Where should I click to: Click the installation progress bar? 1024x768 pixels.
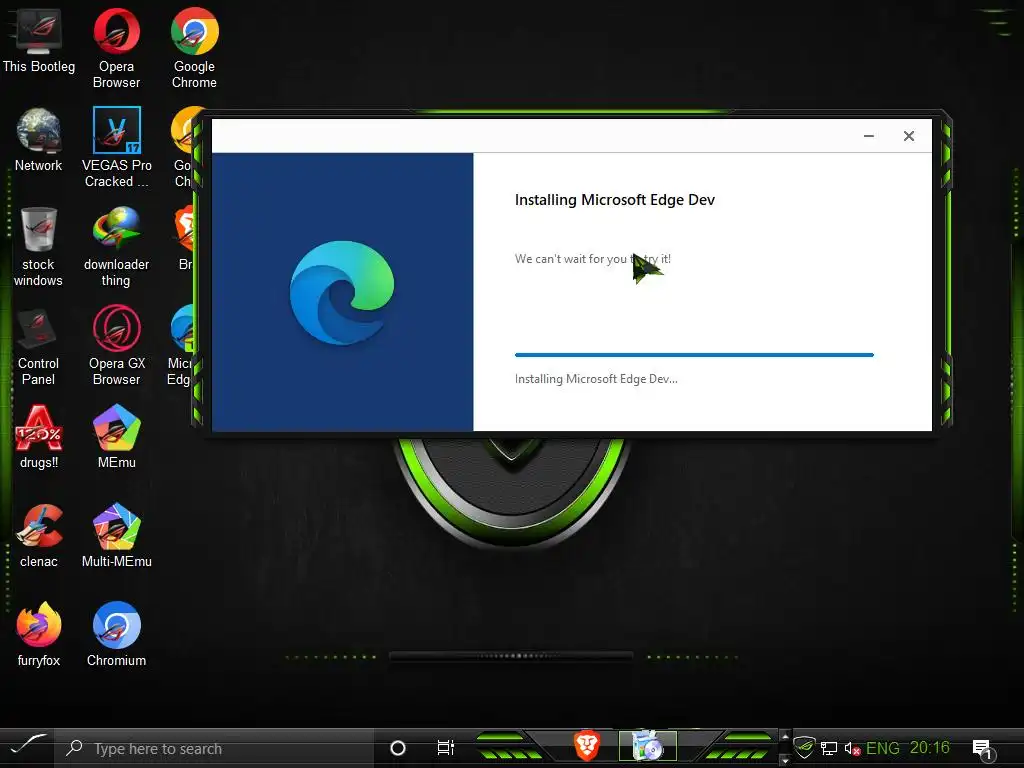click(x=694, y=355)
